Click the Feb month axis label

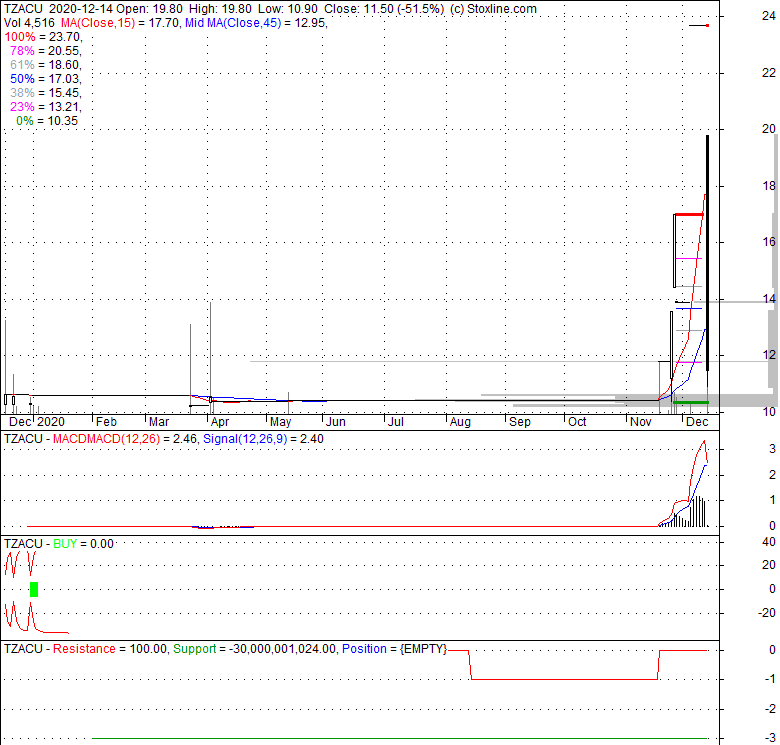tap(106, 422)
